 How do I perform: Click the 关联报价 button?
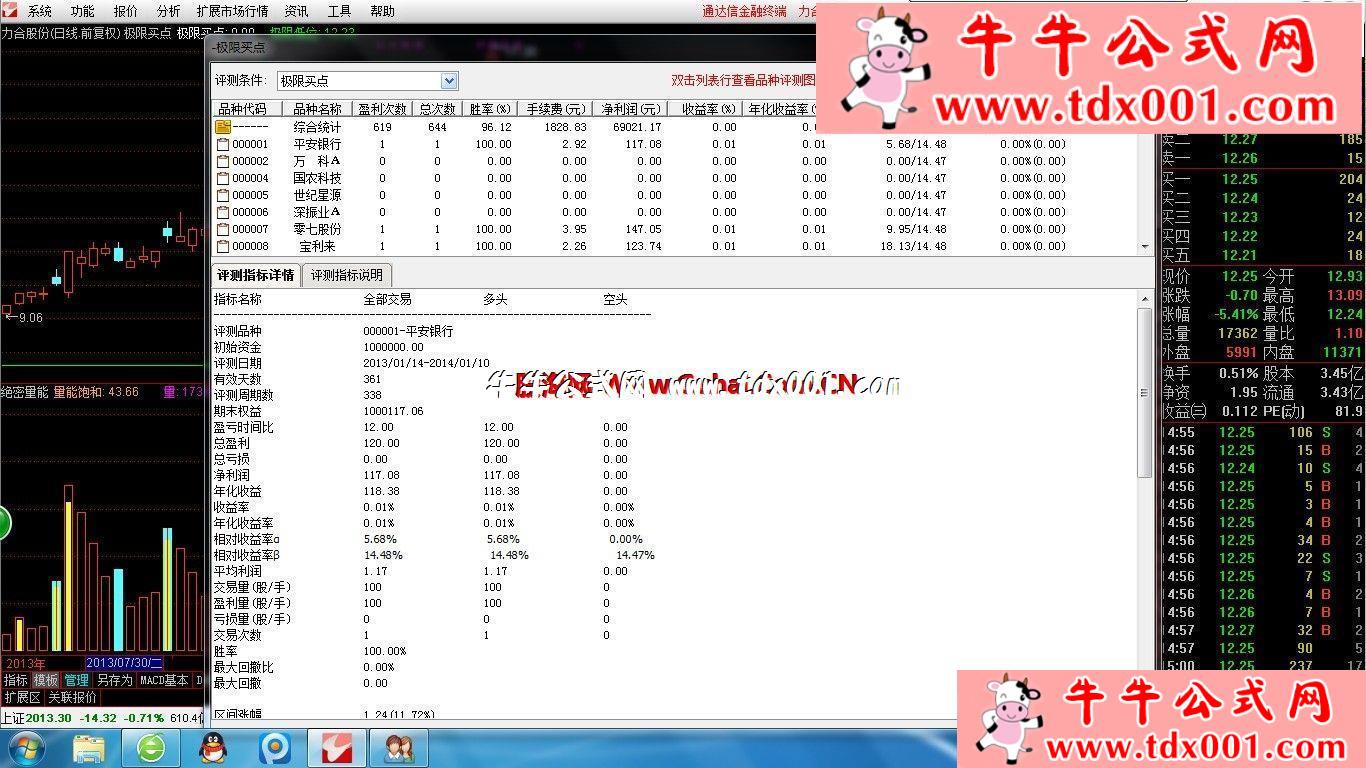pos(73,697)
